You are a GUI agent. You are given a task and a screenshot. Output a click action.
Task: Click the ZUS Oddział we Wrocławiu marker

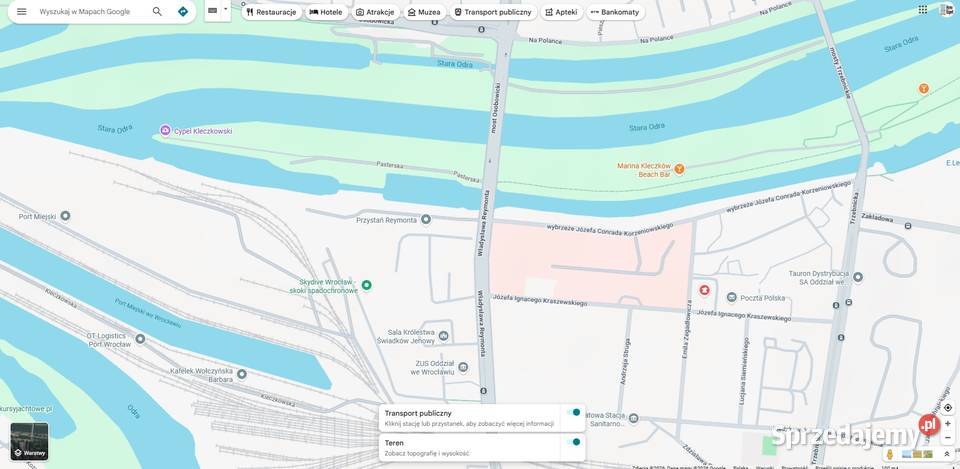[463, 367]
